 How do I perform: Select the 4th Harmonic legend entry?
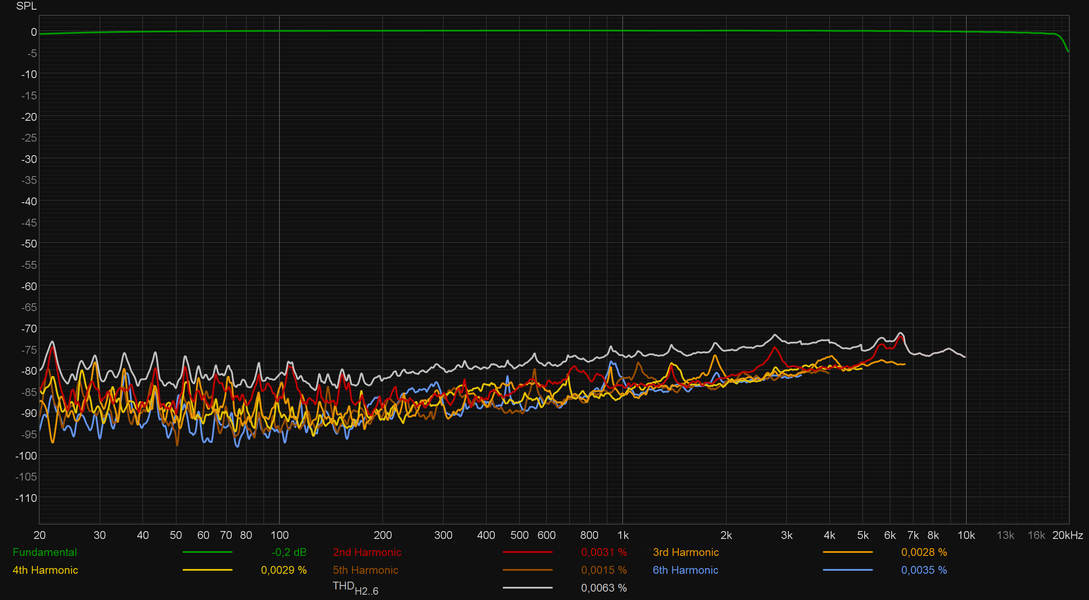click(x=44, y=570)
